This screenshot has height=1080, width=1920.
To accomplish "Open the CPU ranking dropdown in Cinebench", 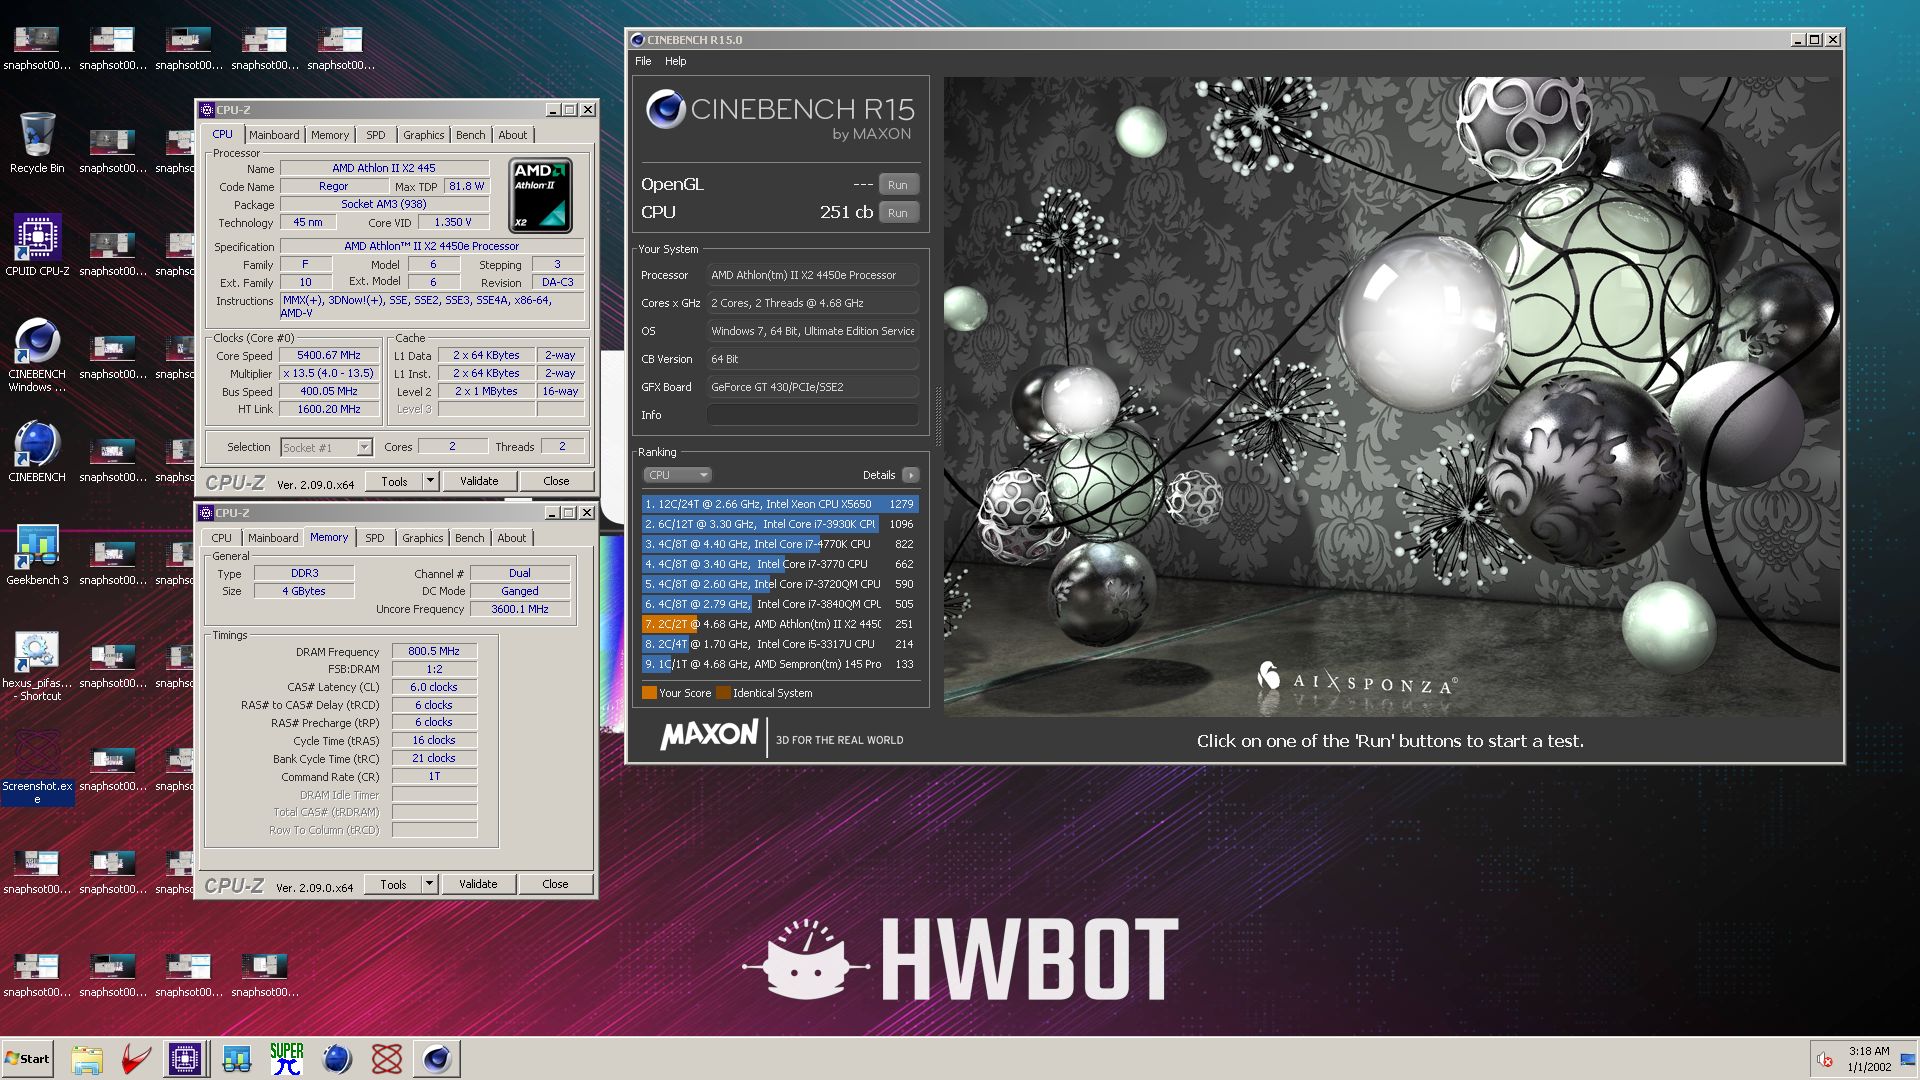I will (x=677, y=475).
